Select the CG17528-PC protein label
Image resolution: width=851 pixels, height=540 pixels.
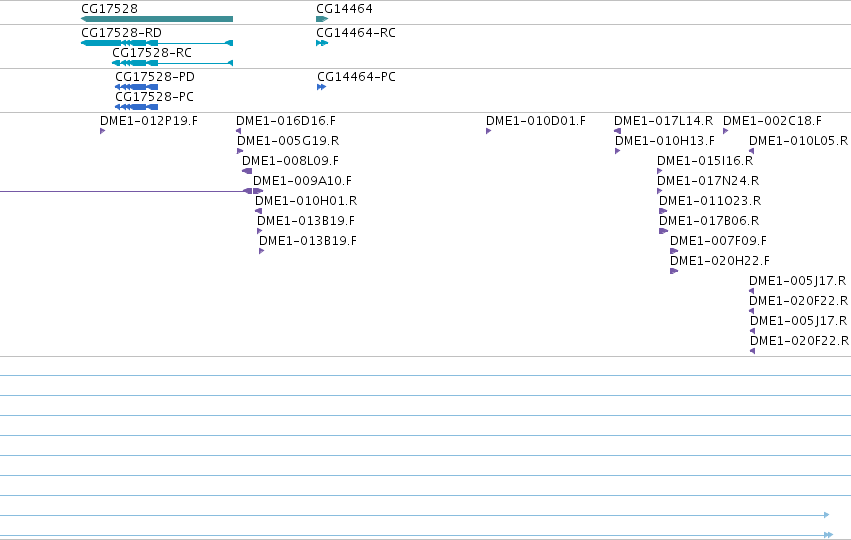tap(154, 97)
